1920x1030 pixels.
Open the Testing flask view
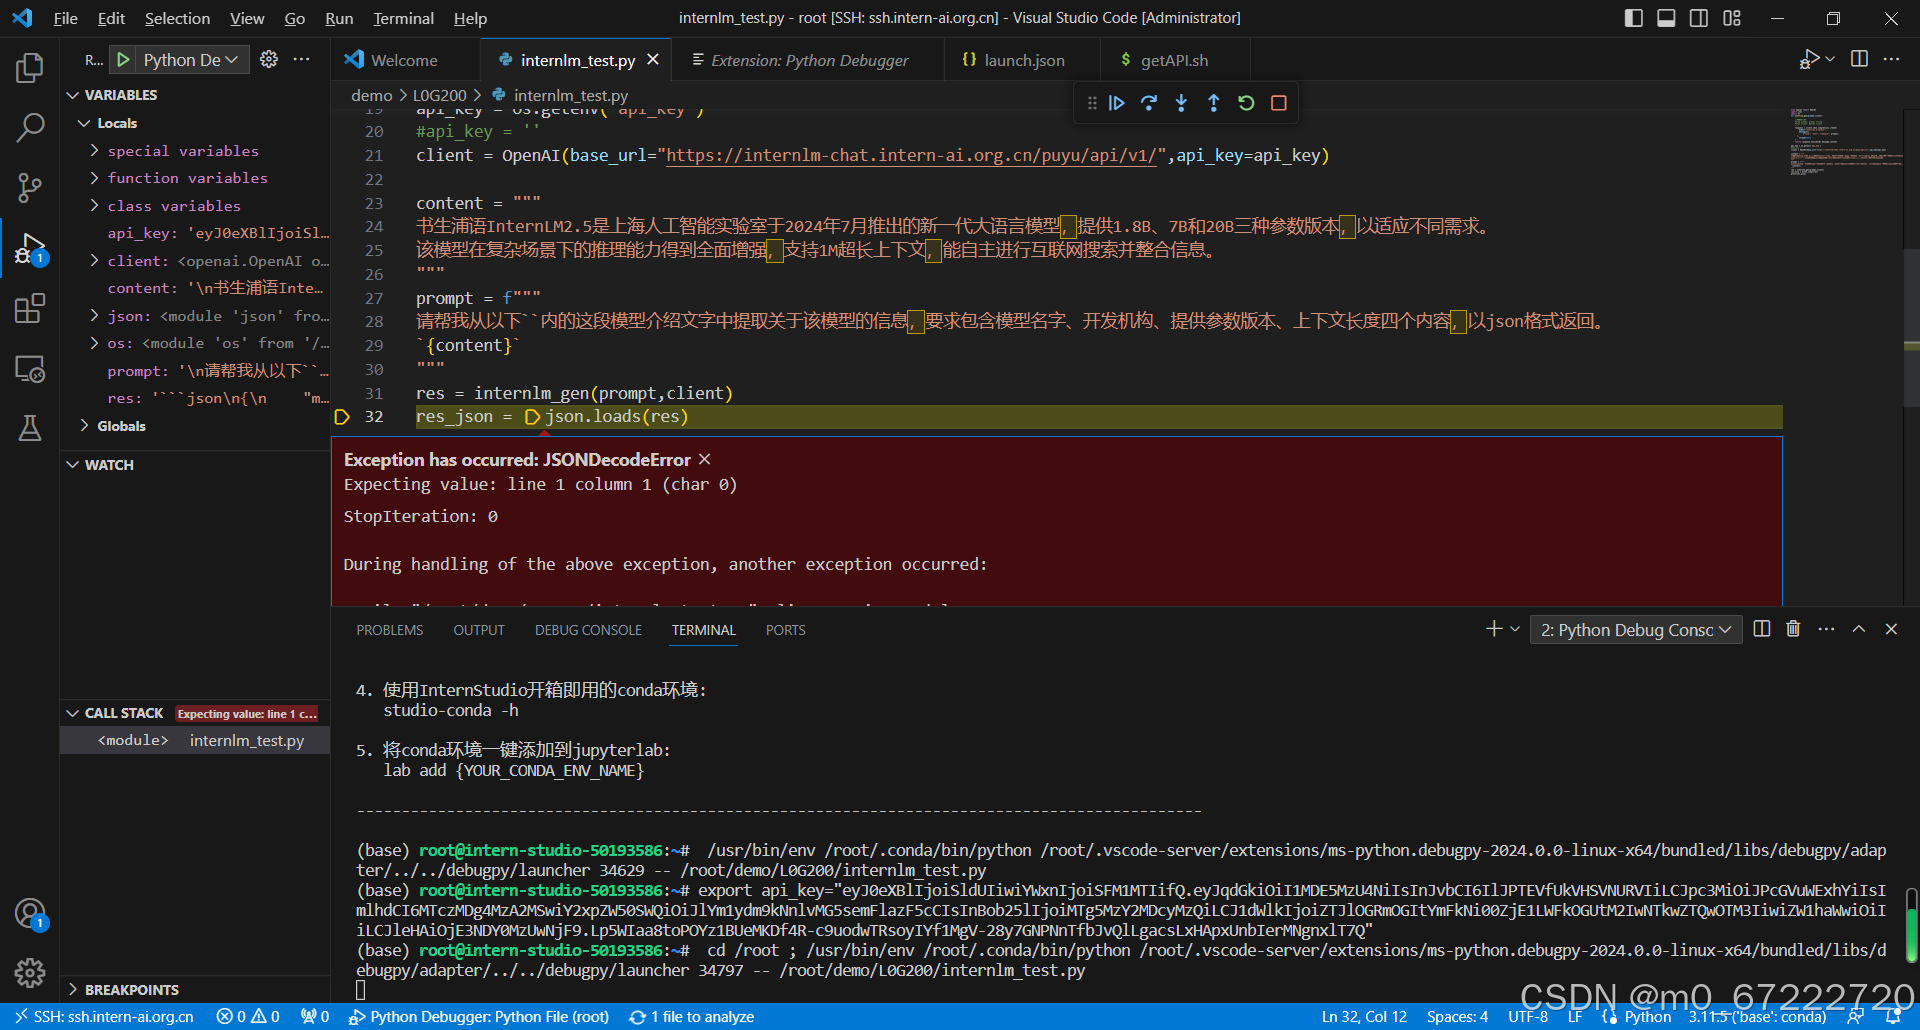click(30, 429)
